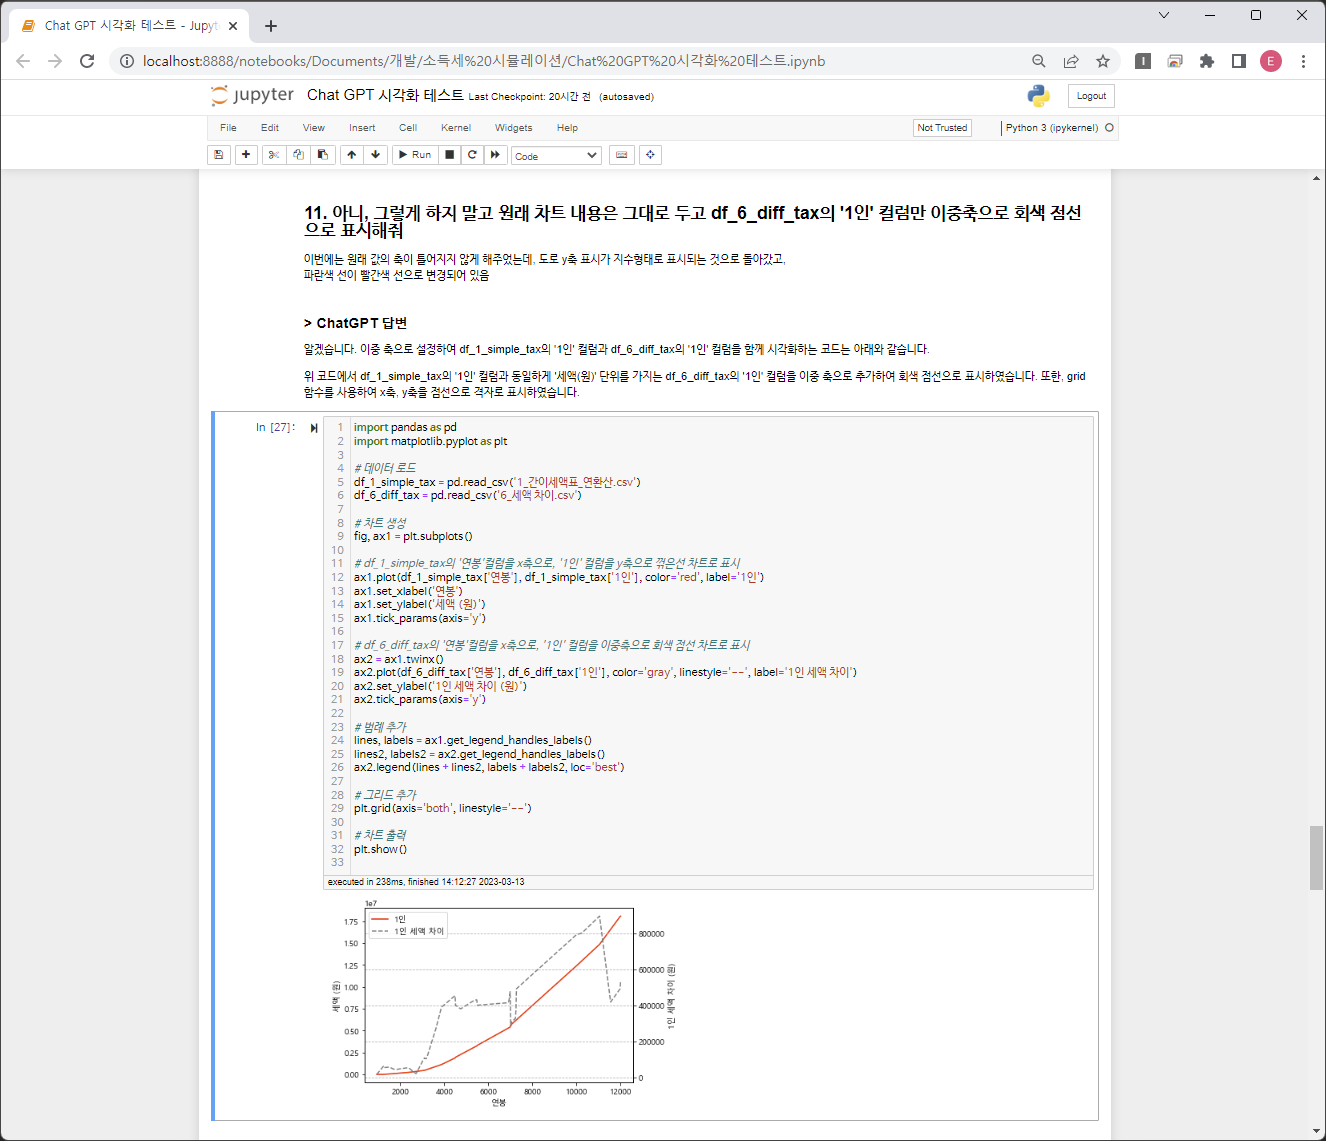Go back in browser history

[23, 61]
